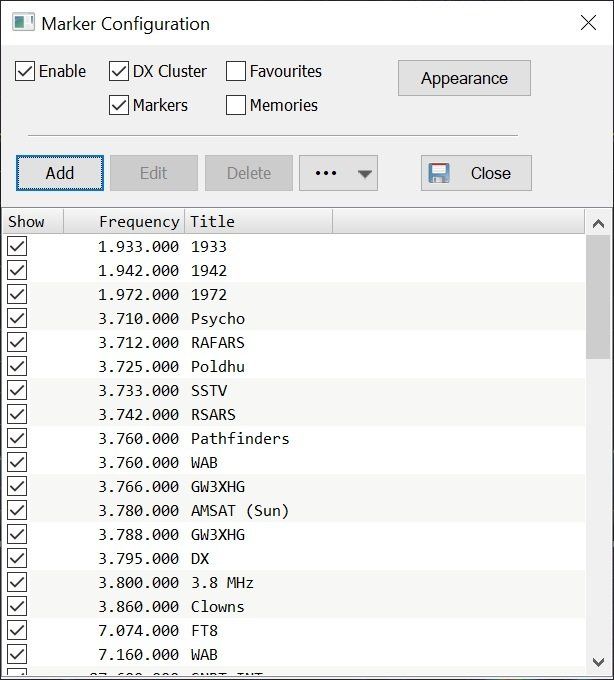The width and height of the screenshot is (614, 680).
Task: Close the window with the X button
Action: coord(588,23)
